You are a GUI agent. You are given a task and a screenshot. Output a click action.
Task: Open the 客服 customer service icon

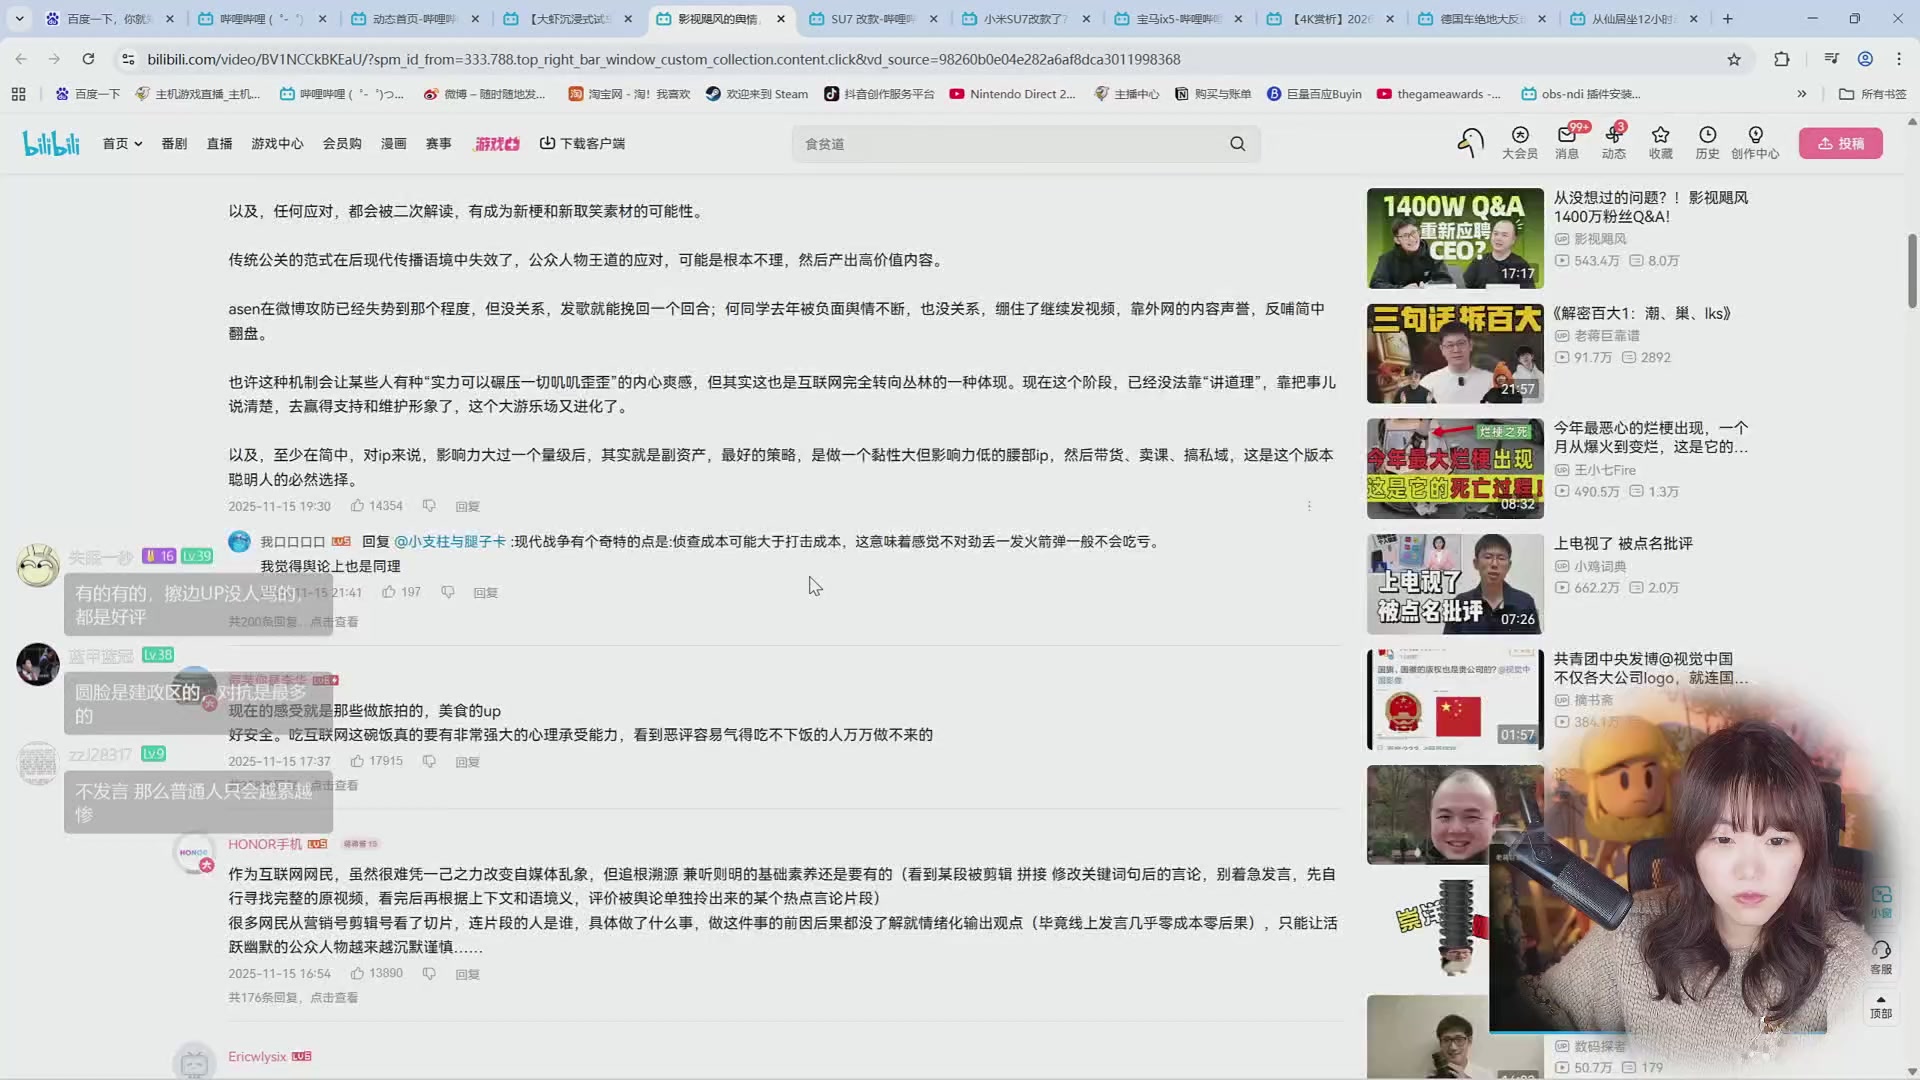(1882, 957)
